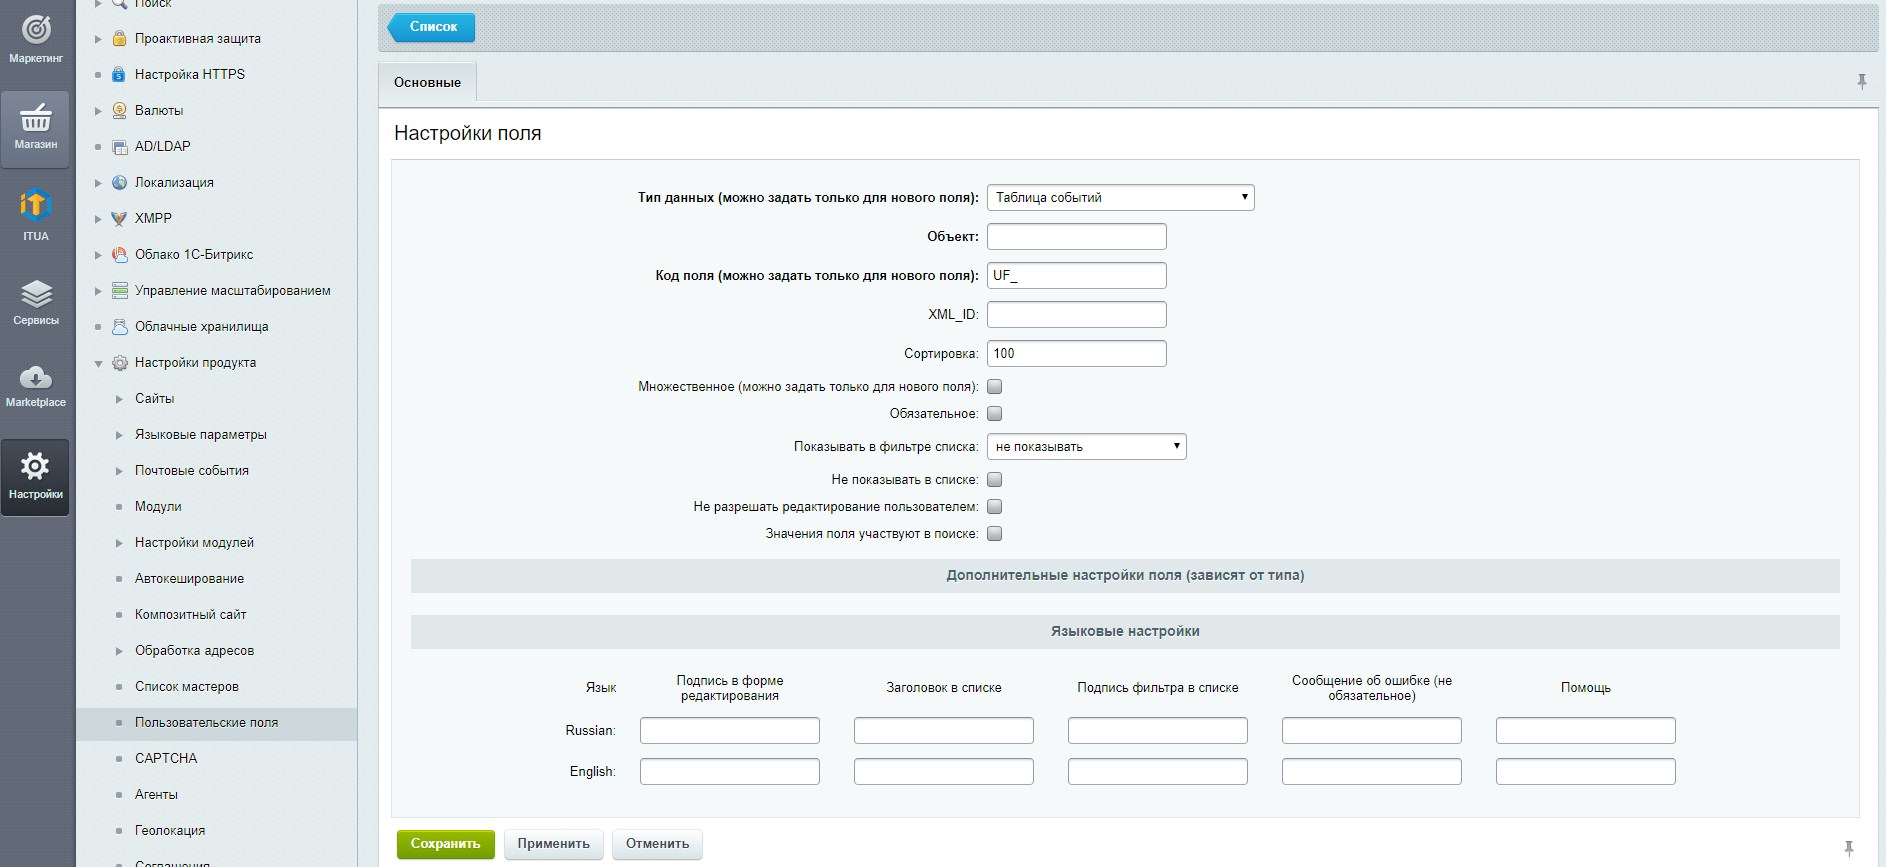
Task: Click the Список back button
Action: pyautogui.click(x=432, y=27)
